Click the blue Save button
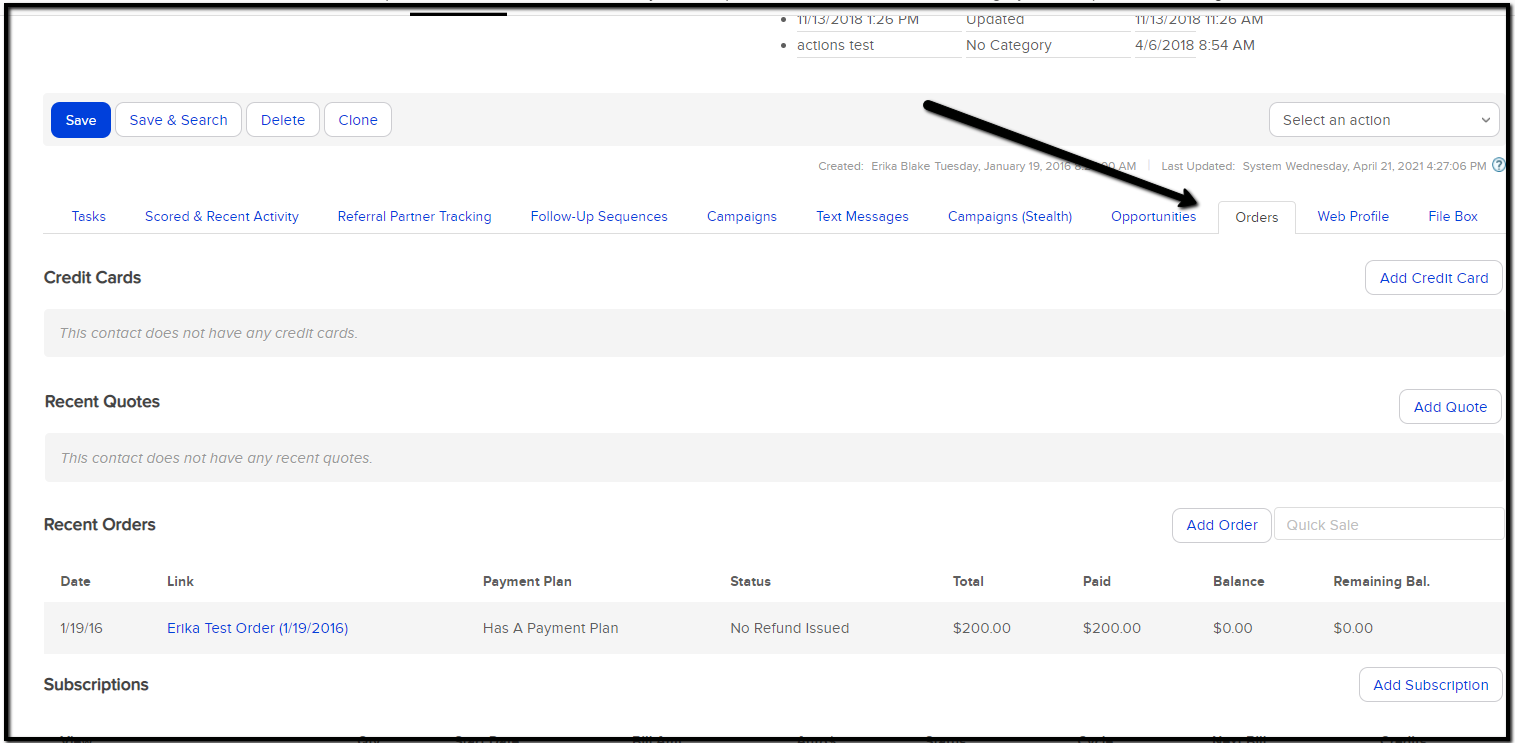Screen dimensions: 1515x743 tap(81, 120)
